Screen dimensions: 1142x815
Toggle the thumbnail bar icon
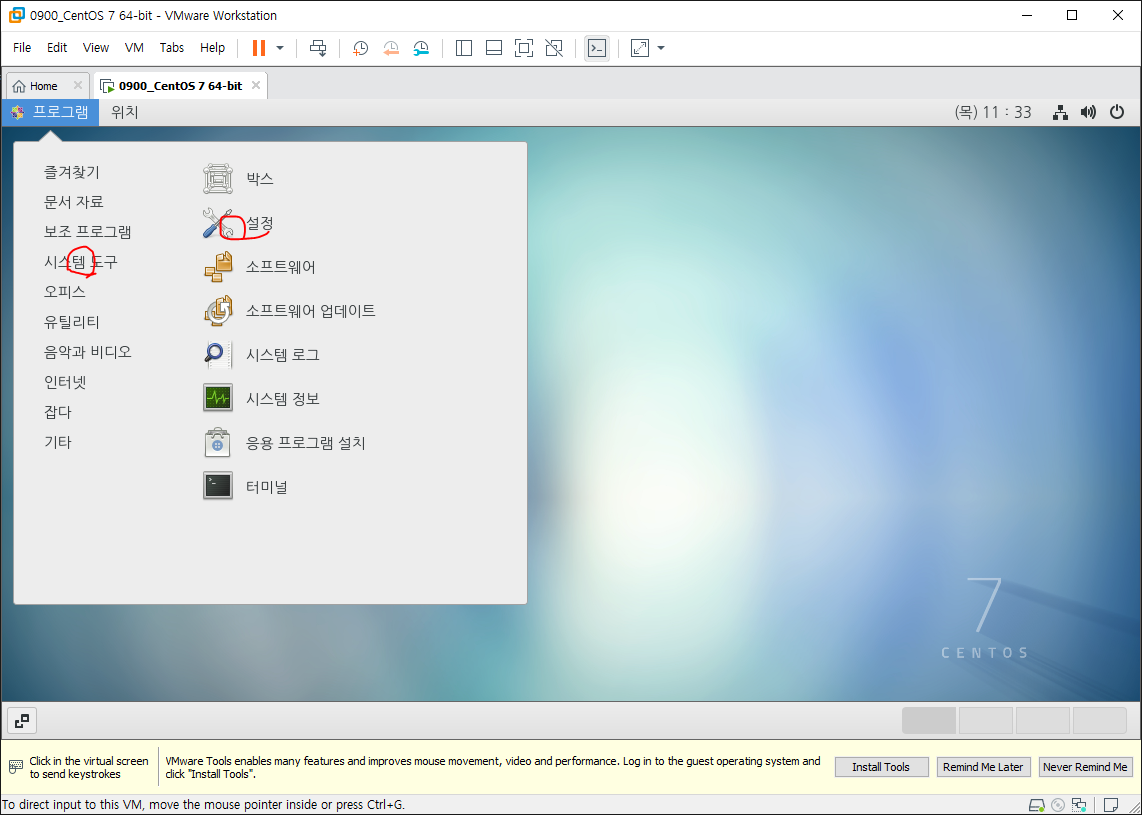click(x=494, y=48)
